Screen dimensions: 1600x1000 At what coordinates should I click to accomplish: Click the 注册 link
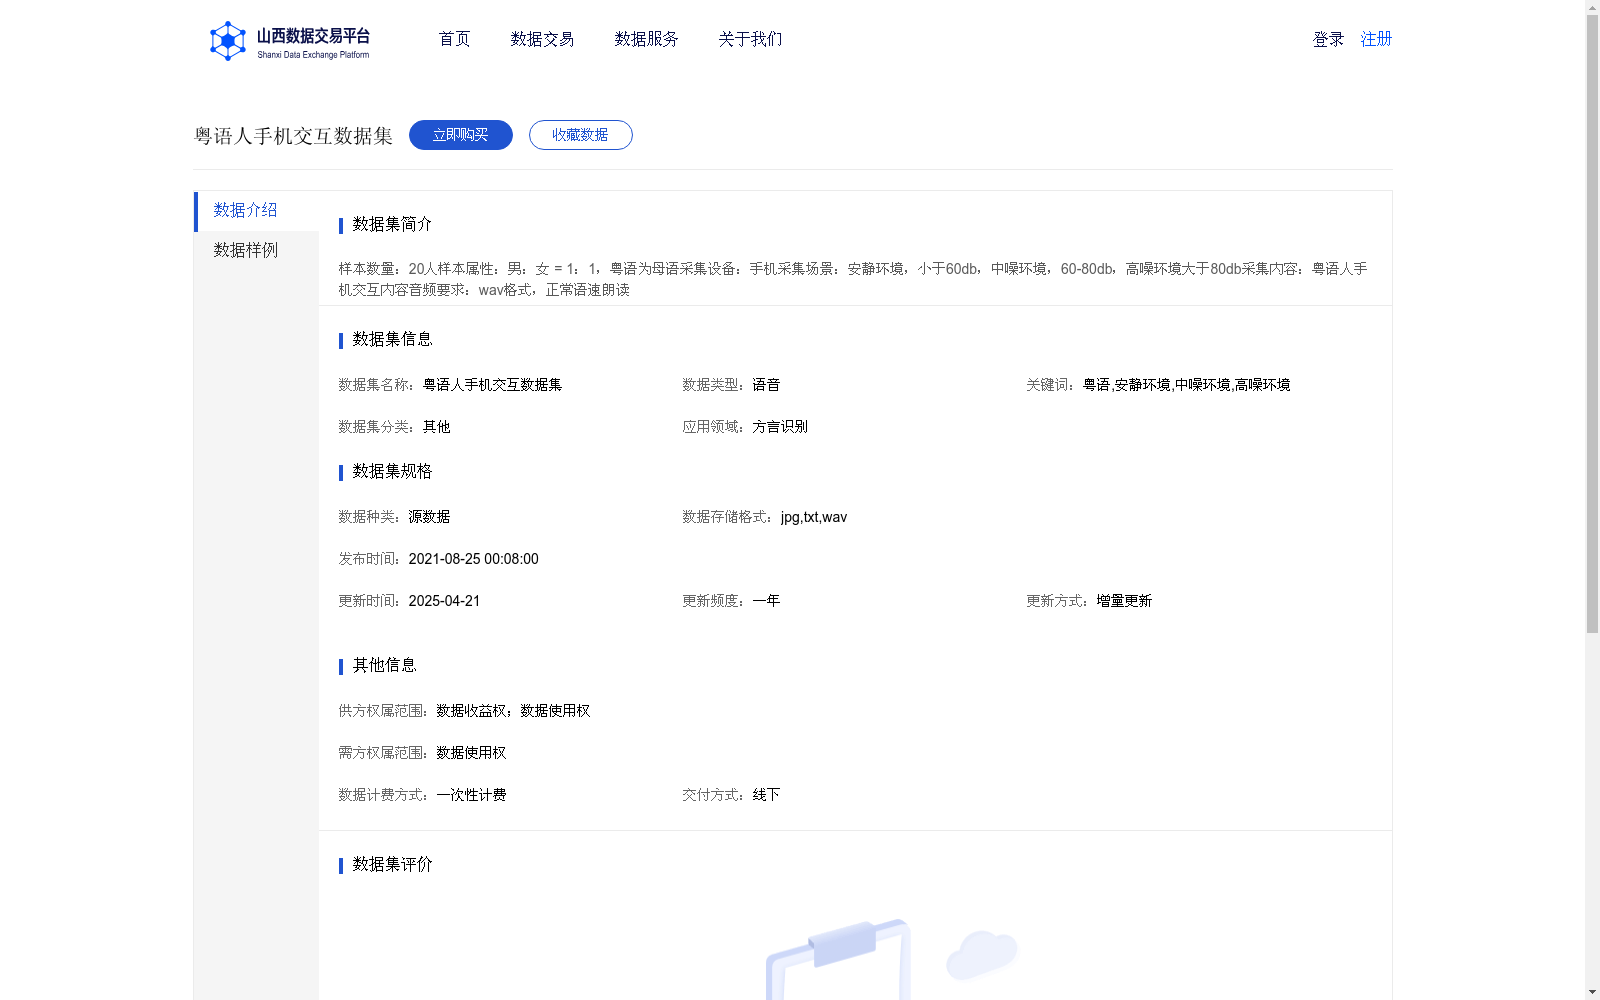click(1376, 39)
